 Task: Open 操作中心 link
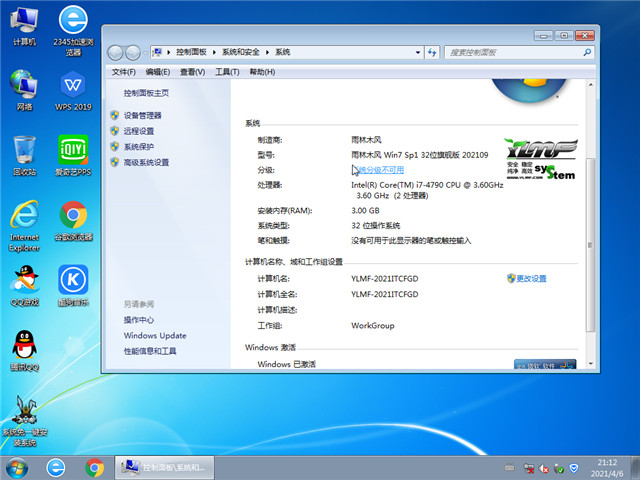coord(139,320)
